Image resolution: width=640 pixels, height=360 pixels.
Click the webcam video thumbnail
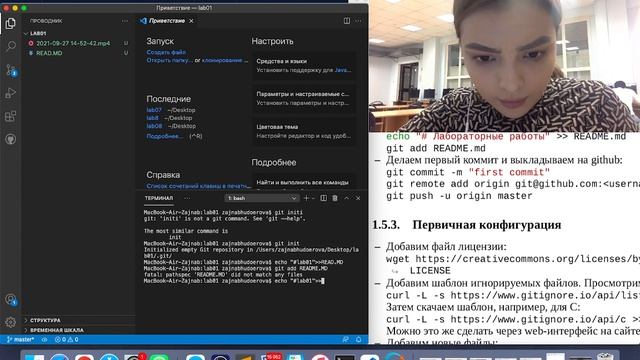point(504,65)
